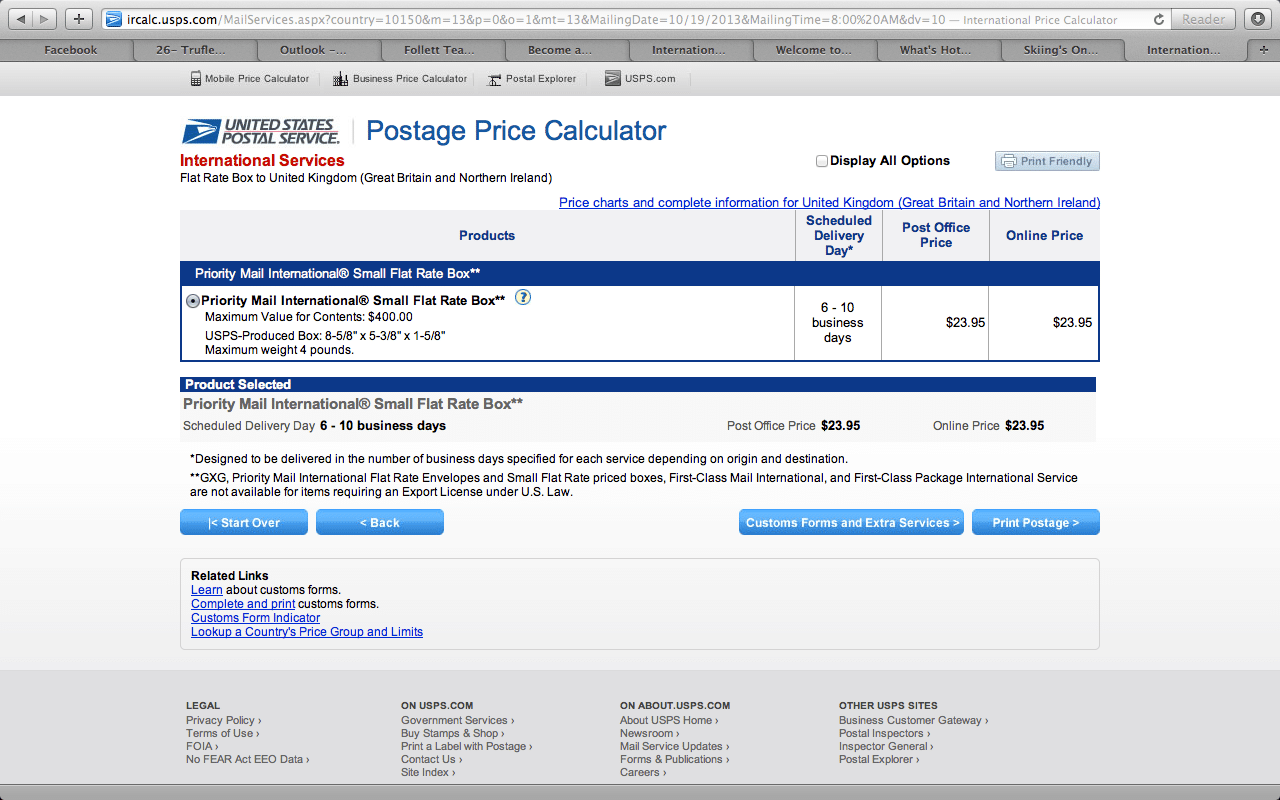Click the Online Price $23.95 table cell
Screen dimensions: 1280x800
[1043, 323]
